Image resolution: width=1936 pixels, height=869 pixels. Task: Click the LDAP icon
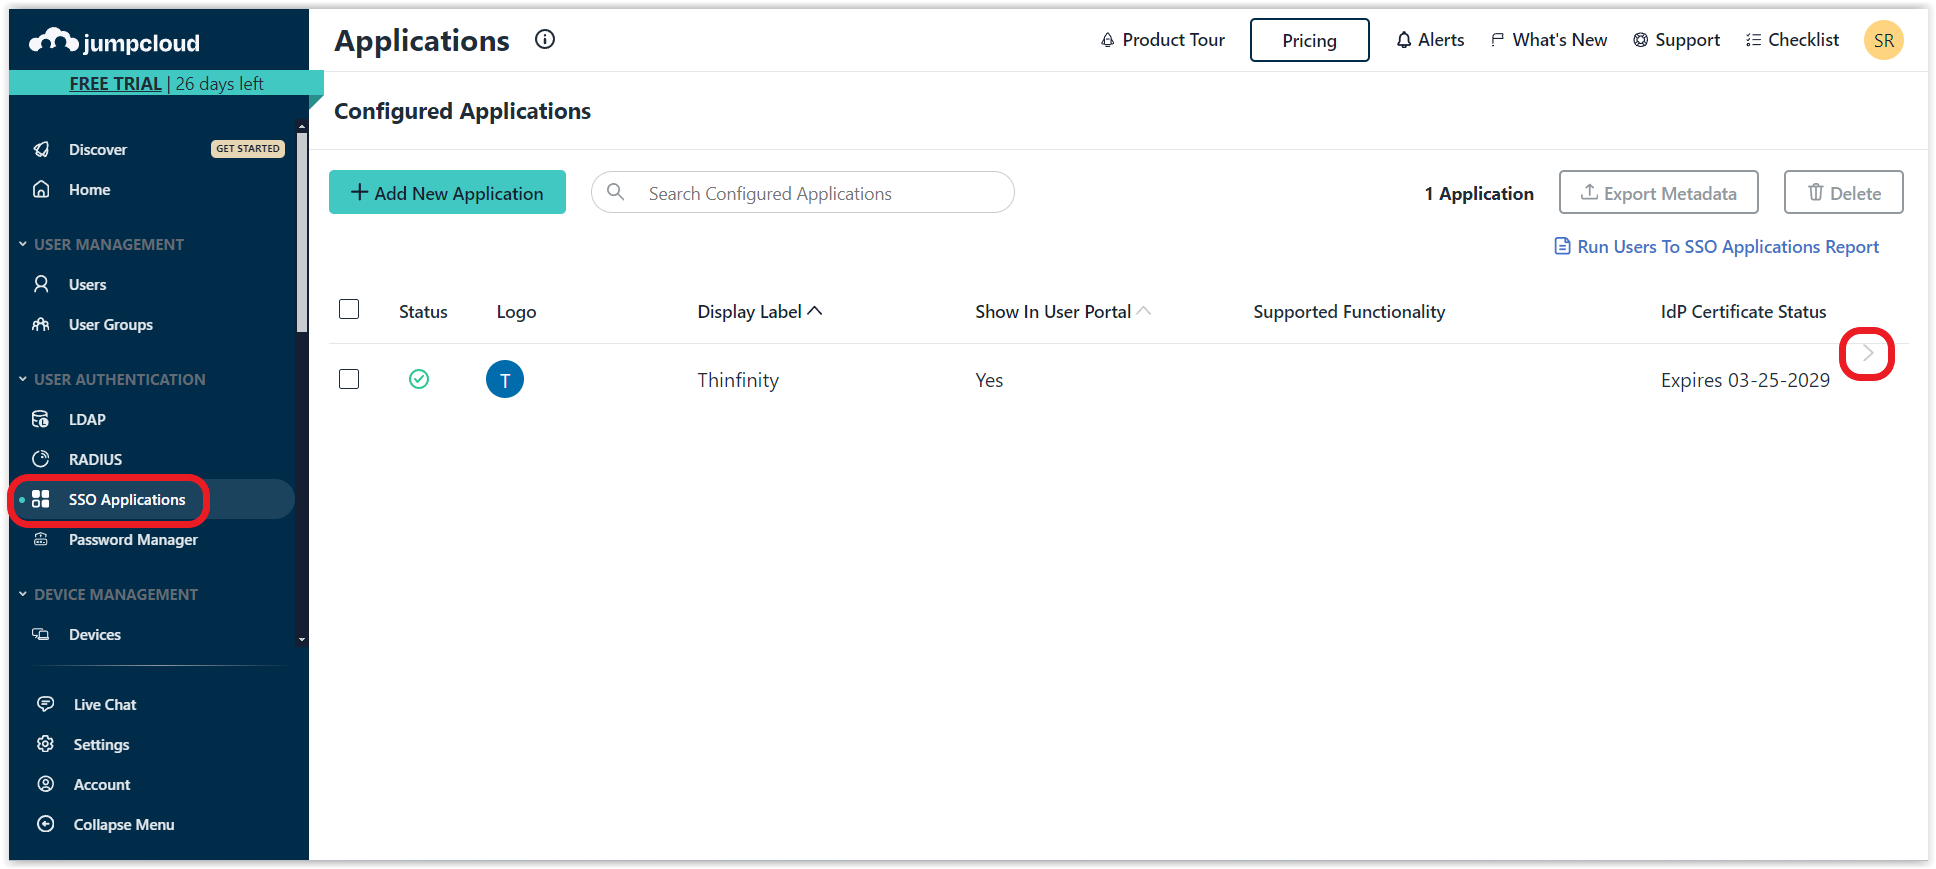pyautogui.click(x=41, y=419)
